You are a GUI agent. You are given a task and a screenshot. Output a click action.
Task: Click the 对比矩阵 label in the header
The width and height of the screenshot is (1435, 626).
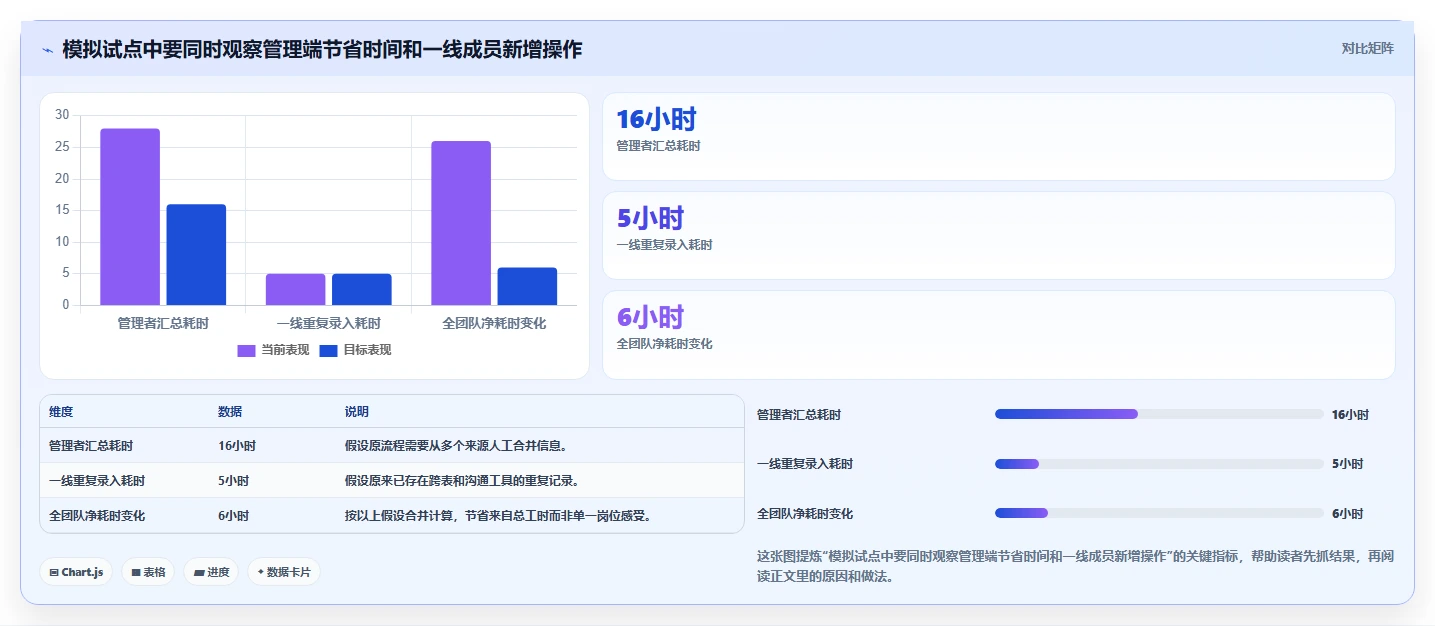[1367, 48]
